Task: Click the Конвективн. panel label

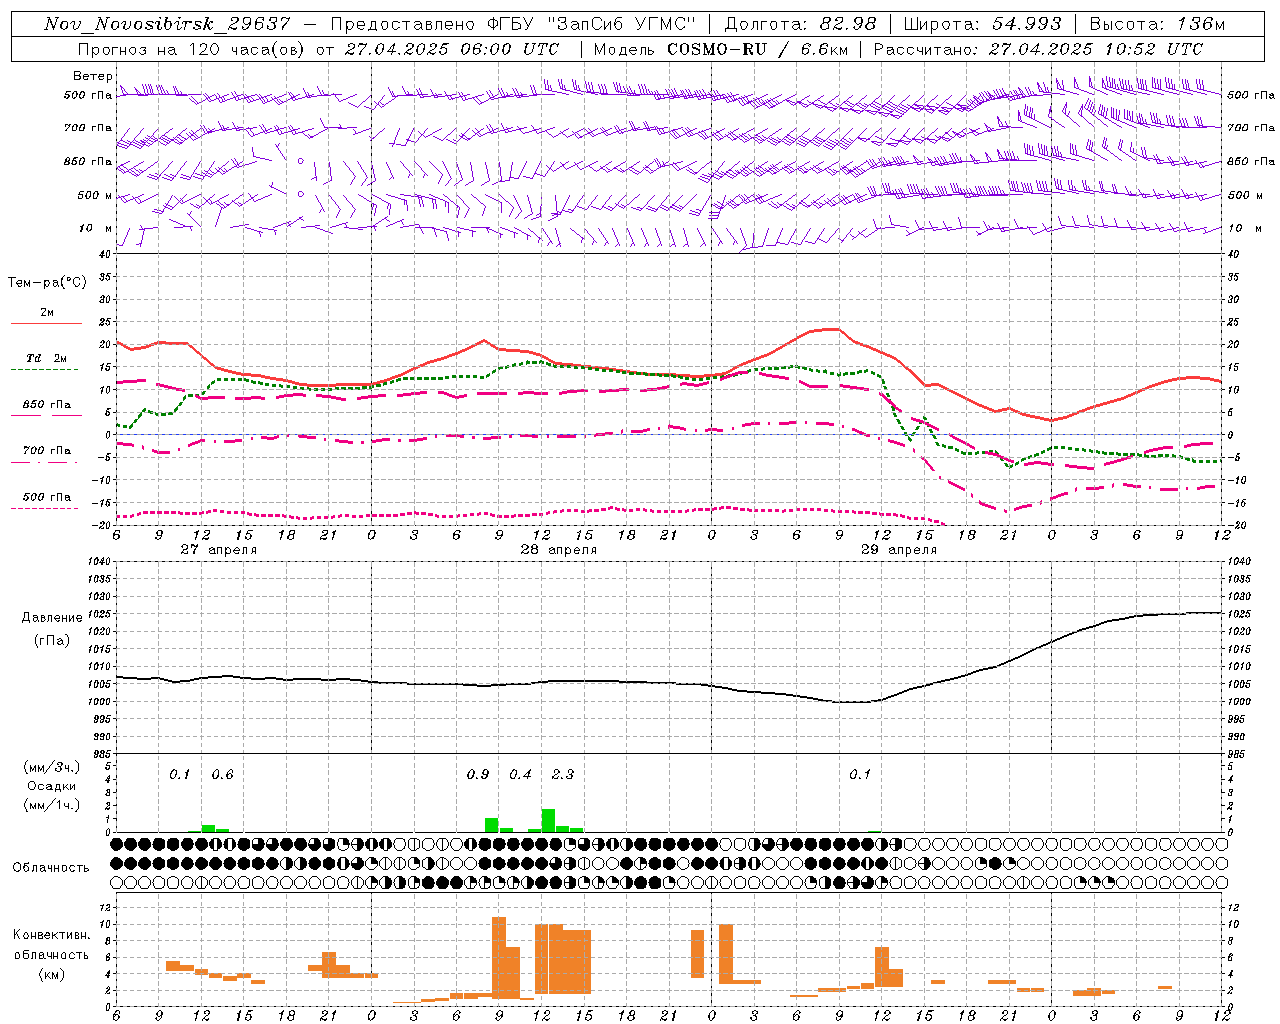Action: coord(51,935)
